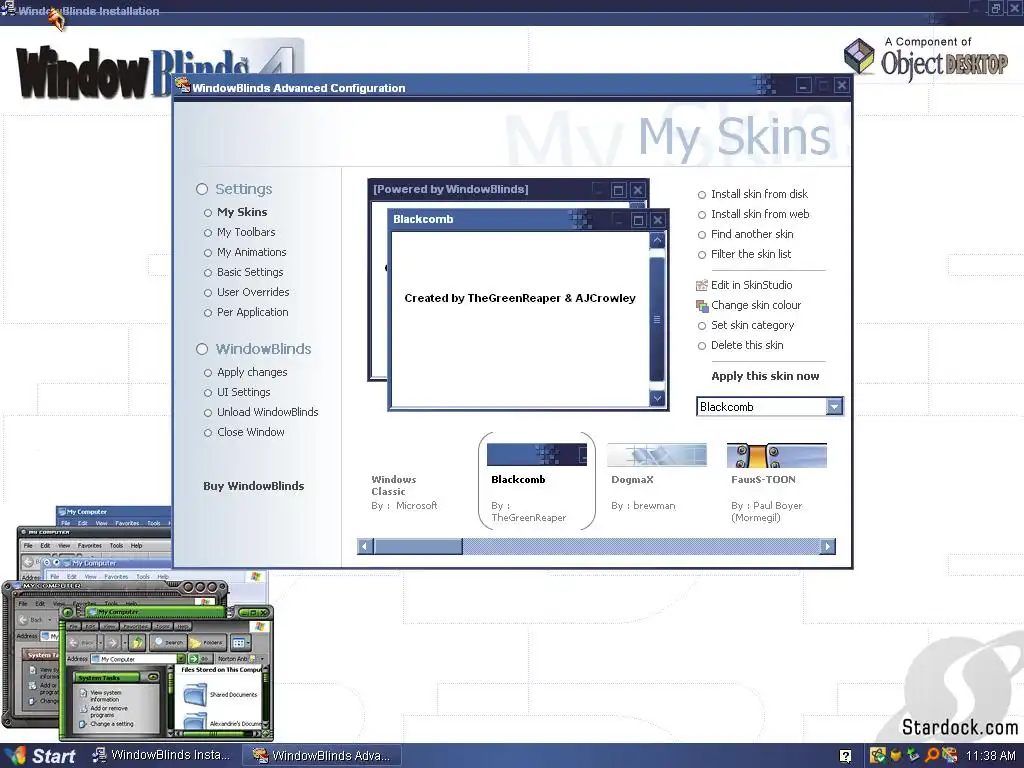The image size is (1024, 768).
Task: Click the preview scrollbar up arrow
Action: point(657,240)
